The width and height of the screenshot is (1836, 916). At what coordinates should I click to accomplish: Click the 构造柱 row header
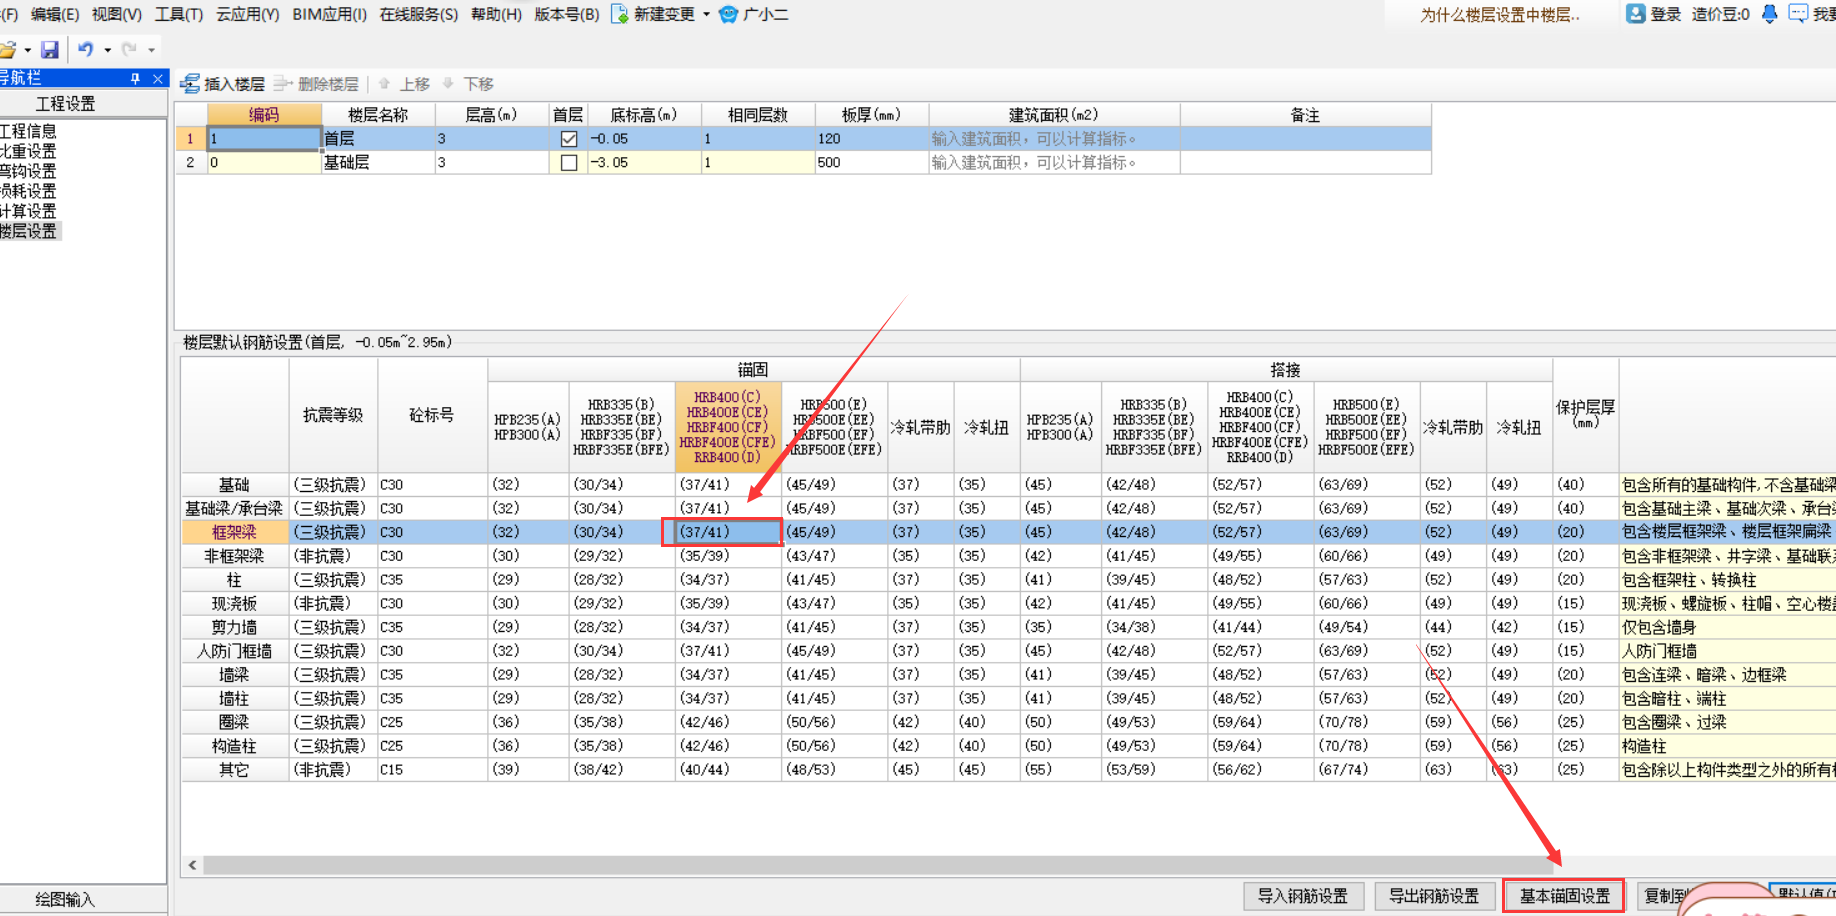(234, 746)
